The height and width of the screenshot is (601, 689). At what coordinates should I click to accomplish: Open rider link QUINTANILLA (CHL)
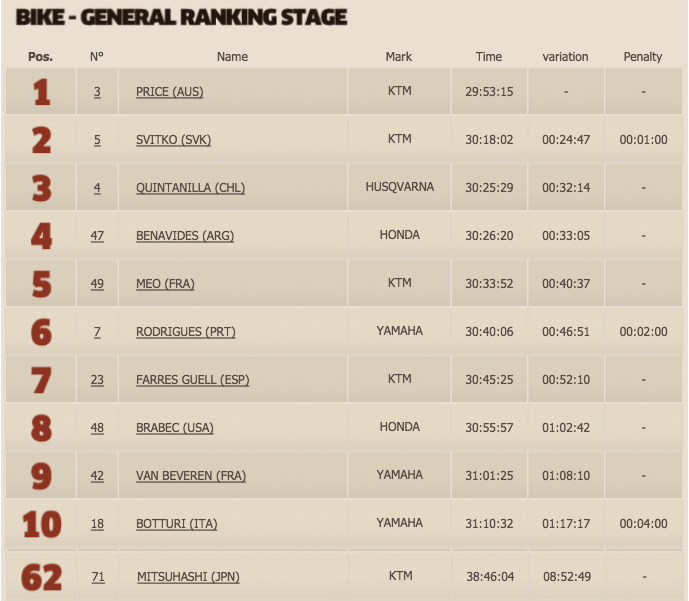[191, 188]
